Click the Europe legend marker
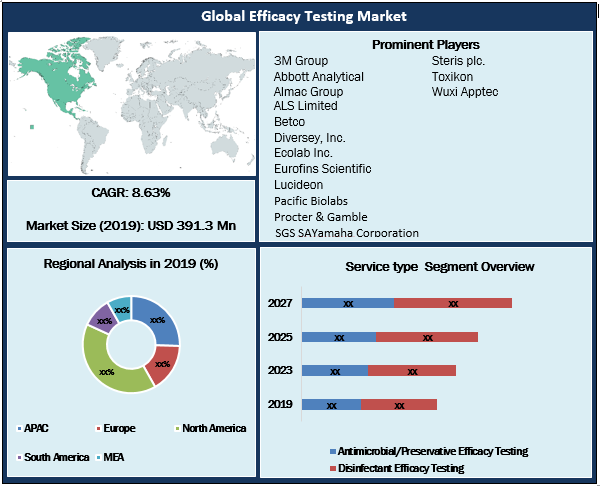Viewport: 600px width, 486px height. click(x=98, y=428)
